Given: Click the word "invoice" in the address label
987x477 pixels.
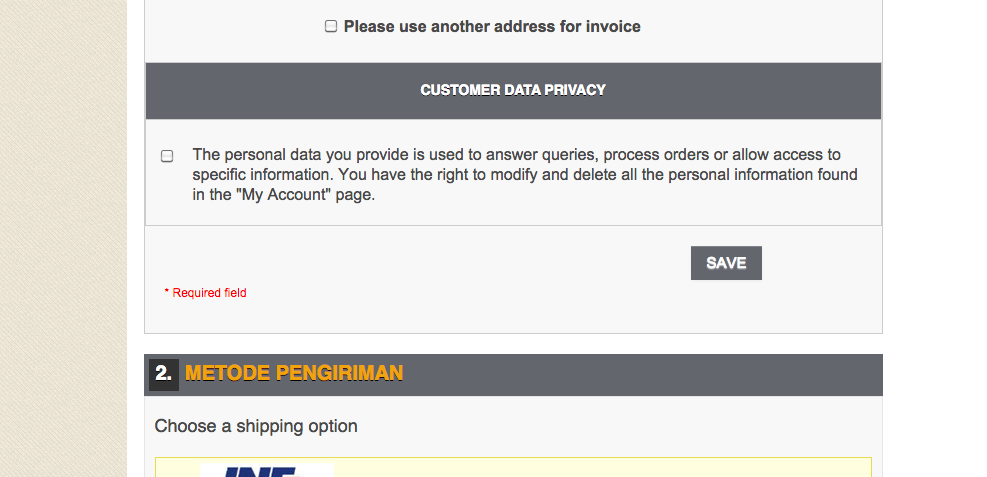Looking at the screenshot, I should 614,27.
